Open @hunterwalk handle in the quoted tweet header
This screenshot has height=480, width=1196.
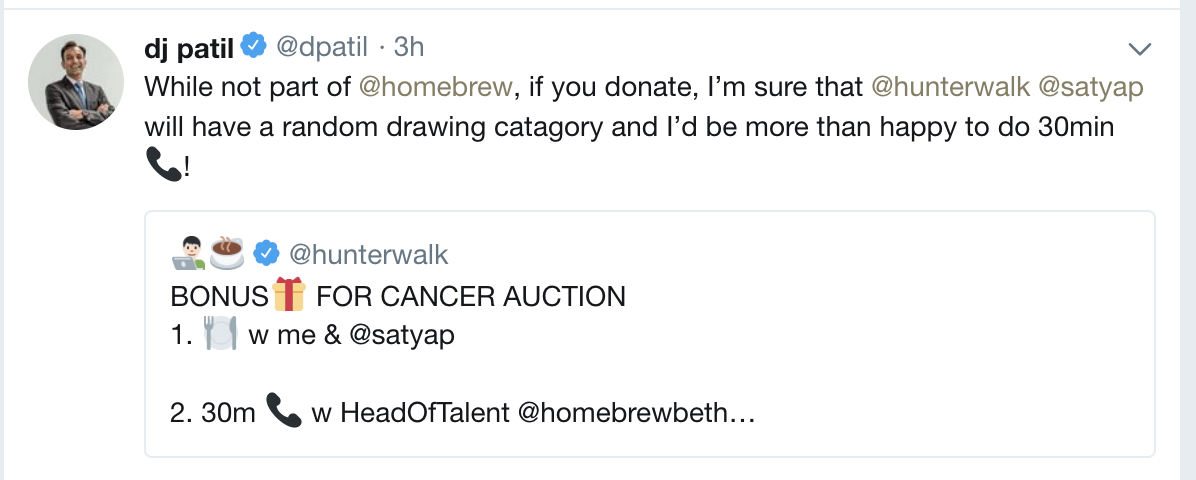click(368, 255)
